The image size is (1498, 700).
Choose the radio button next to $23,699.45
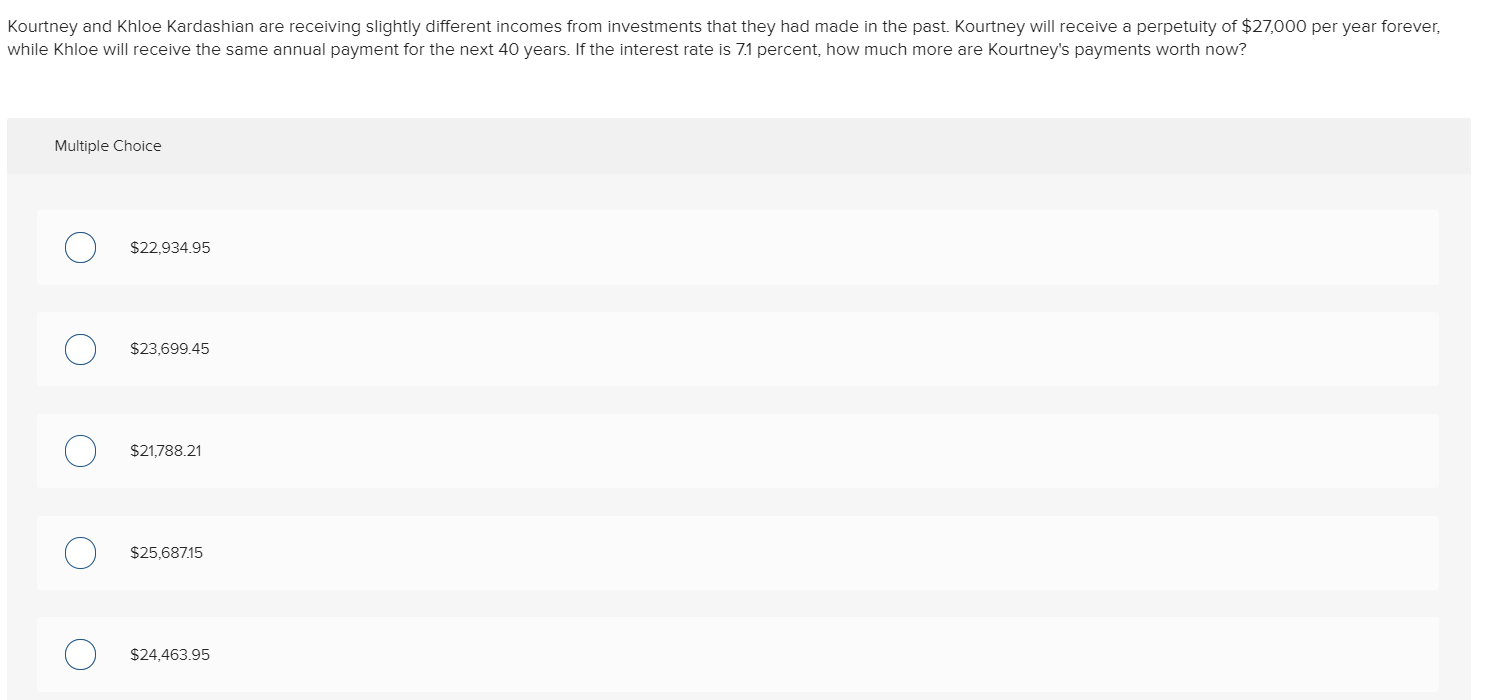(81, 349)
